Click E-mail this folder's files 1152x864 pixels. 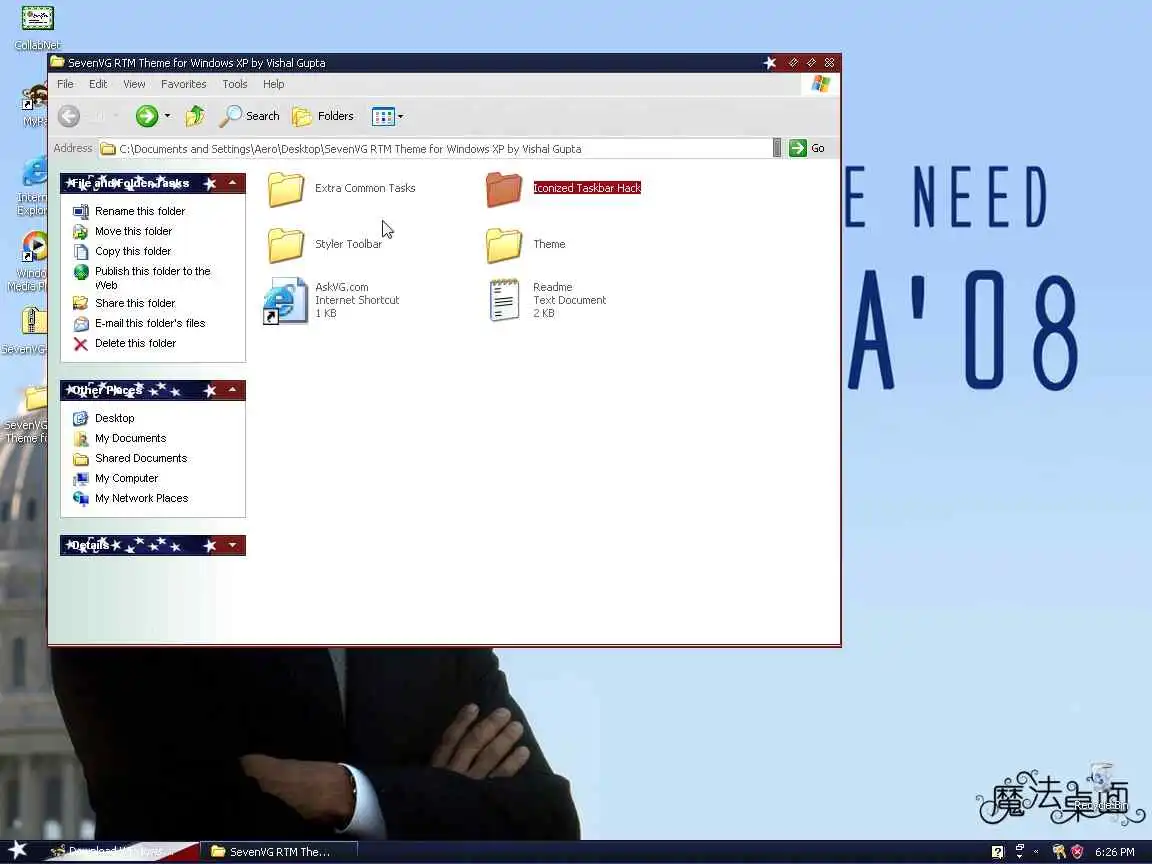(140, 323)
